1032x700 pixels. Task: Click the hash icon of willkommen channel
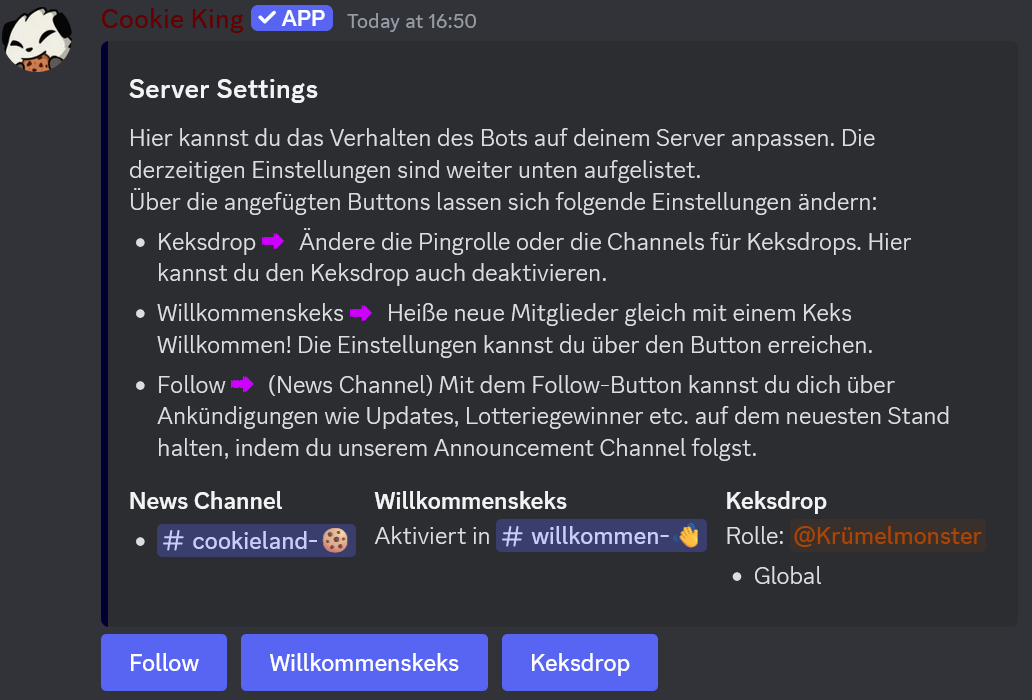[512, 536]
